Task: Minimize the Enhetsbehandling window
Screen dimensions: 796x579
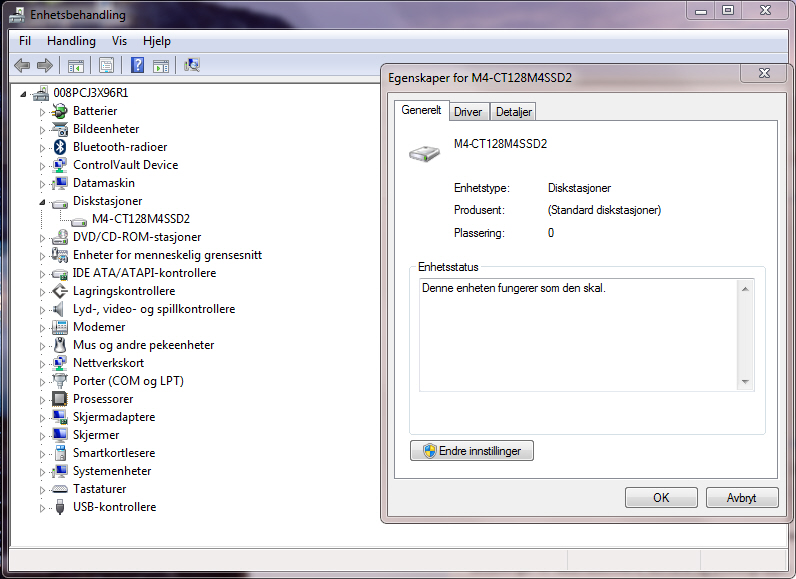Action: pyautogui.click(x=701, y=10)
